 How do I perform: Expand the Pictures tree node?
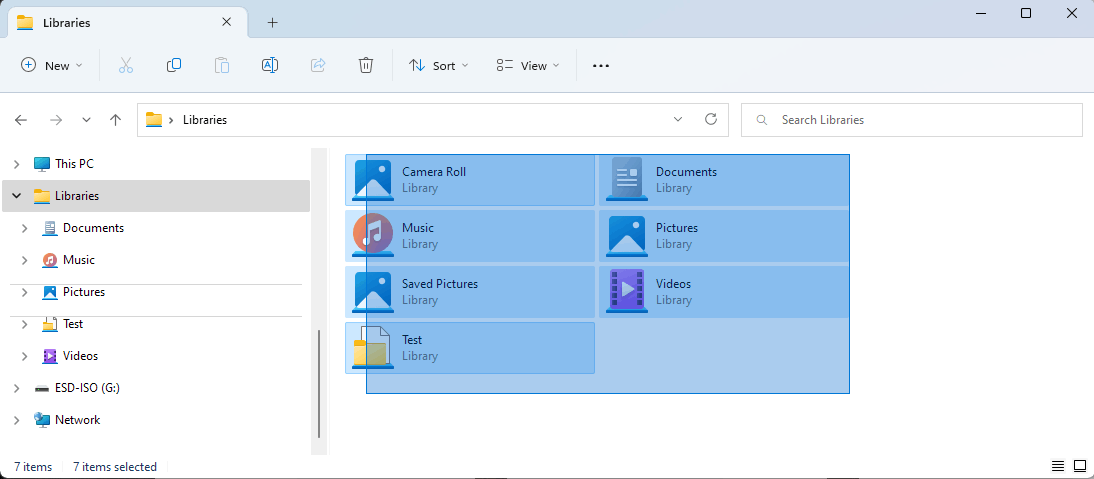pyautogui.click(x=24, y=292)
